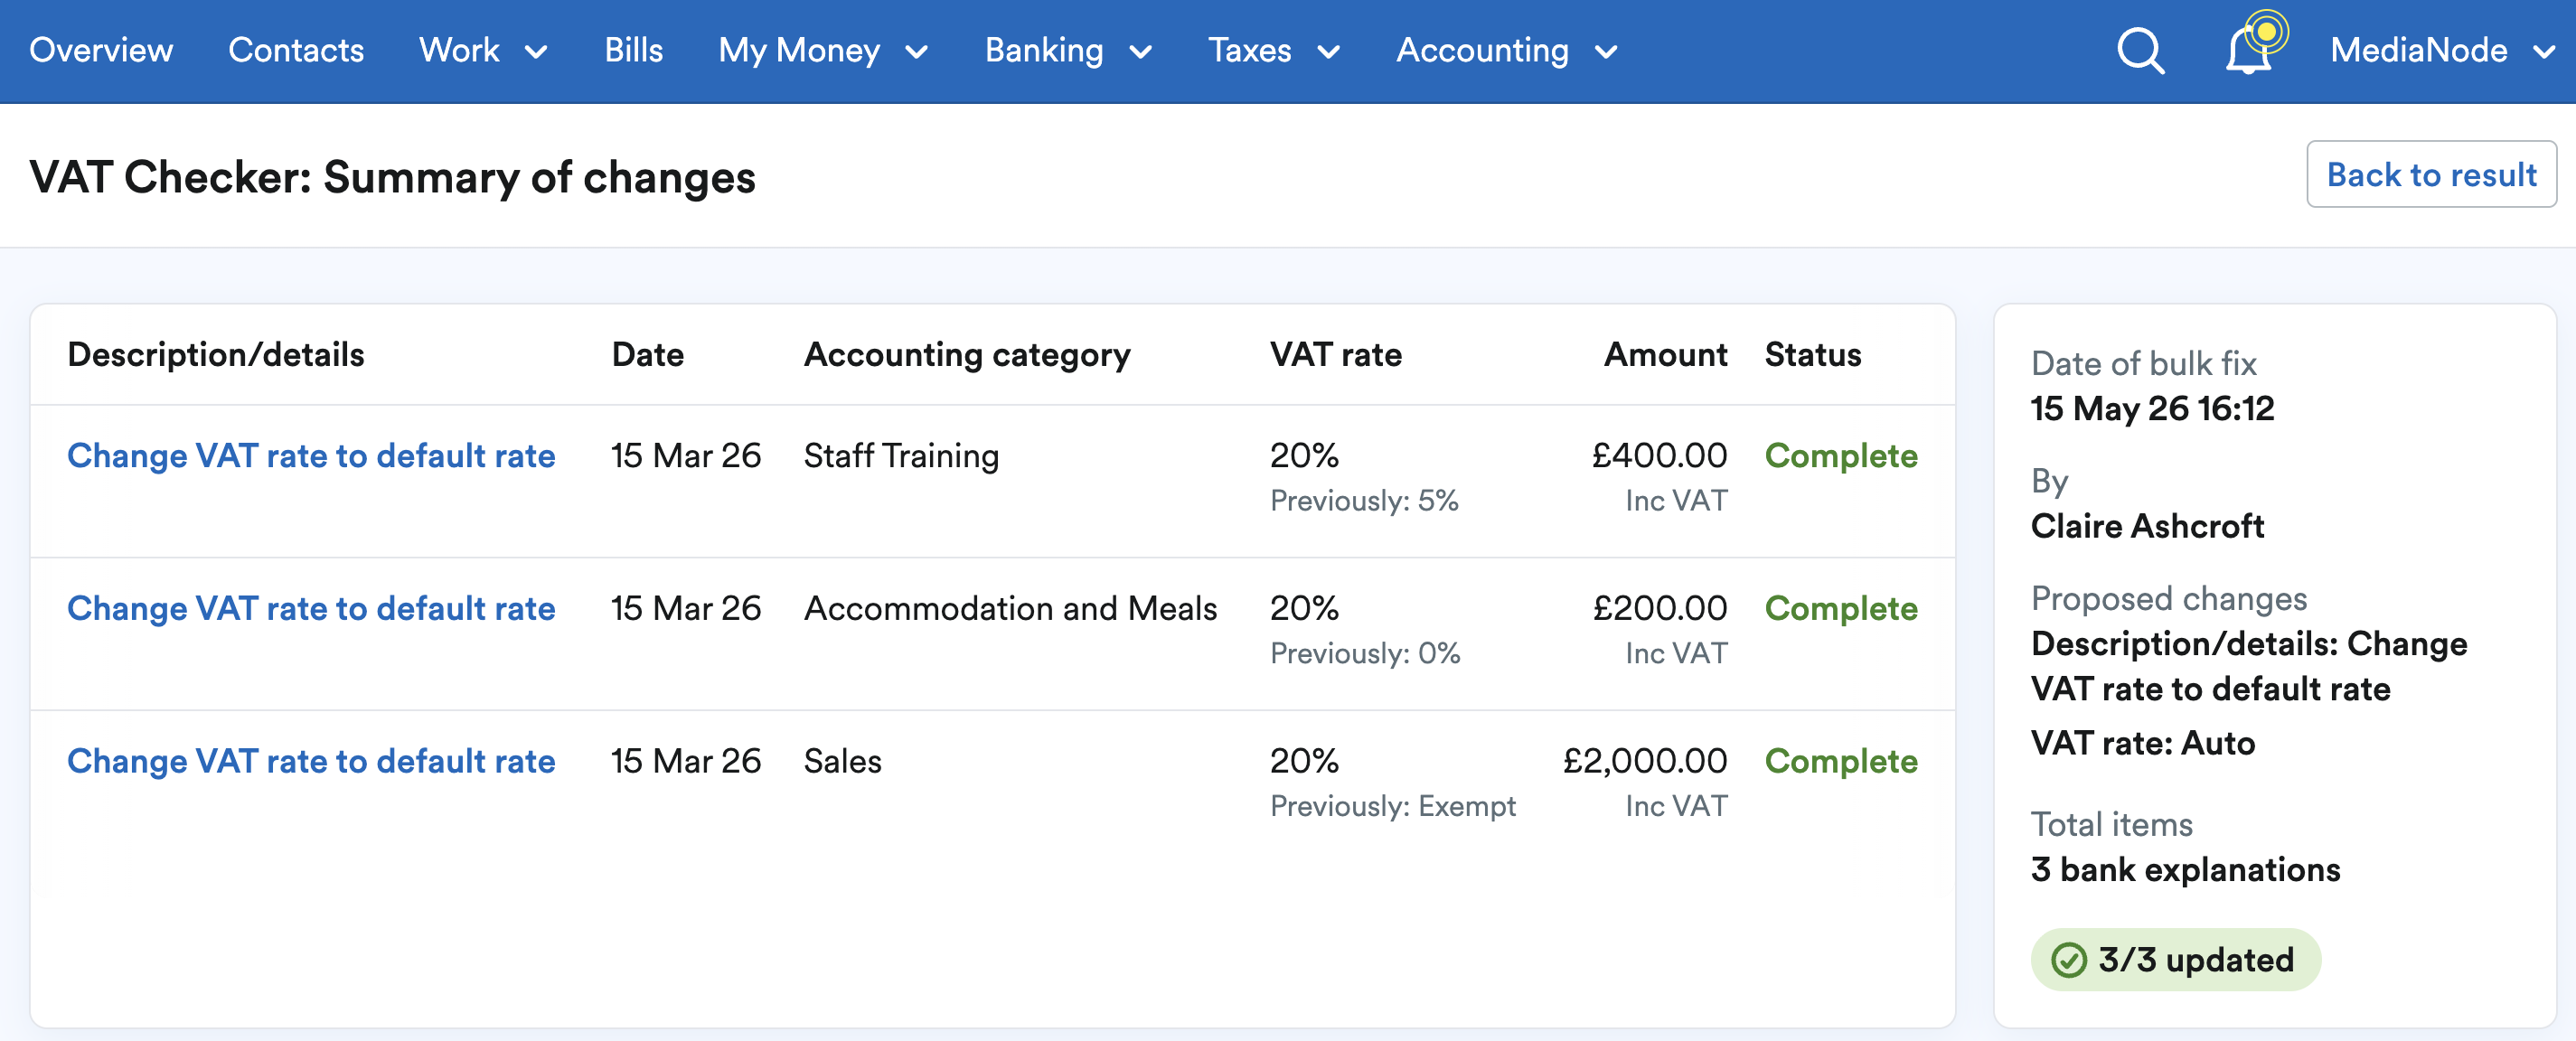Click the 'Date of bulk fix' label

[2143, 364]
